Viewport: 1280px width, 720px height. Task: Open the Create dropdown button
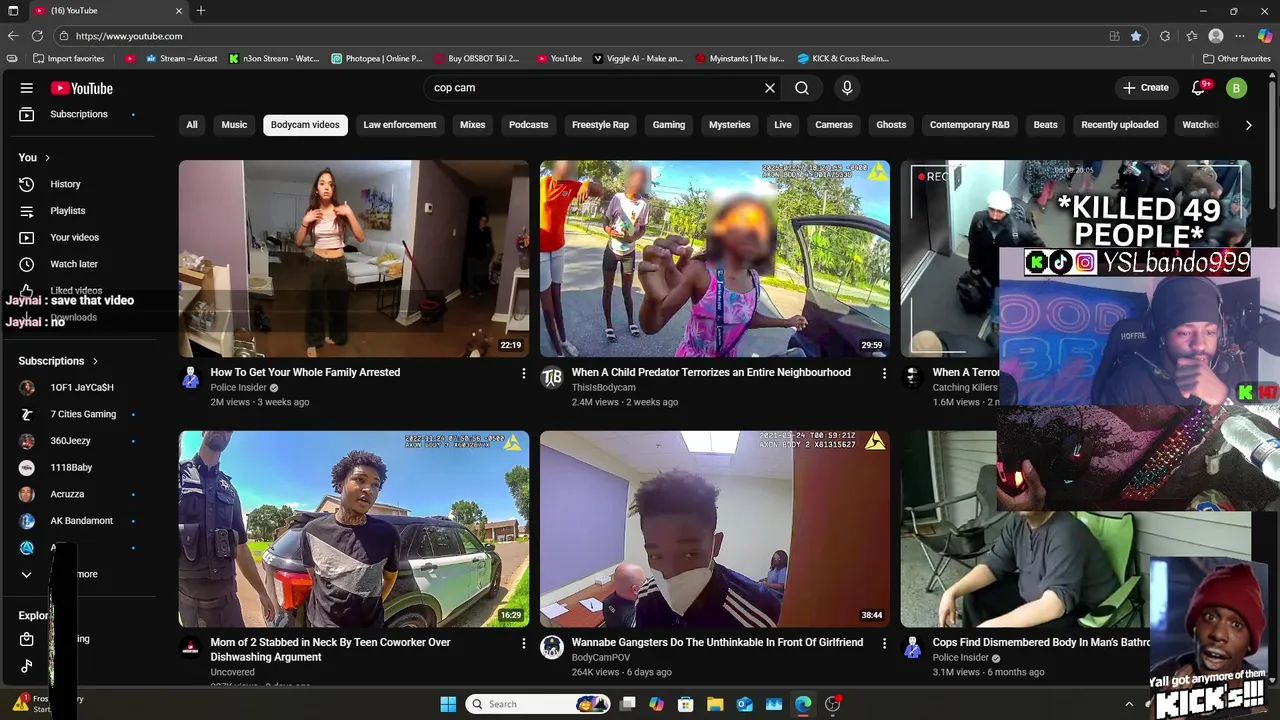point(1146,88)
